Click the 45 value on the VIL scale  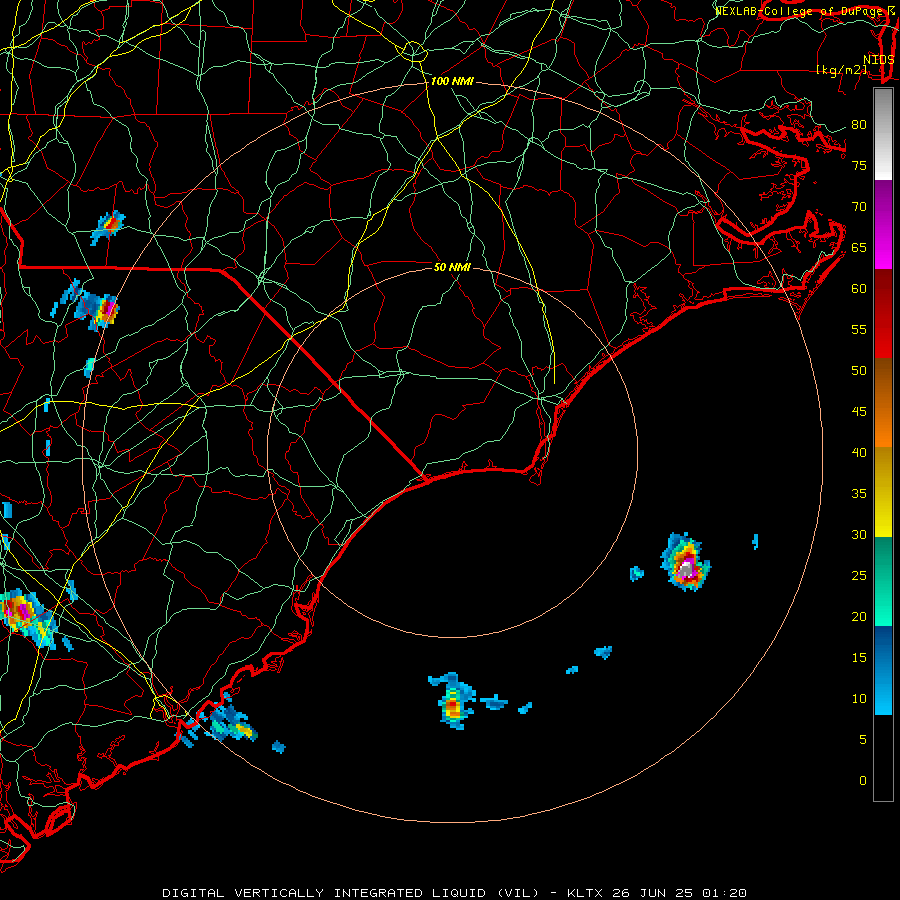pyautogui.click(x=859, y=412)
